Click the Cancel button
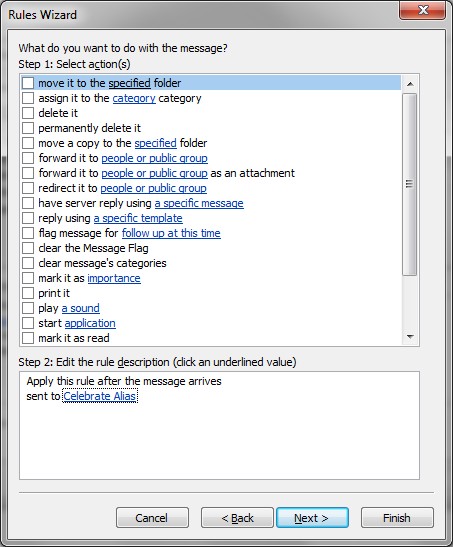This screenshot has width=453, height=547. pos(152,518)
